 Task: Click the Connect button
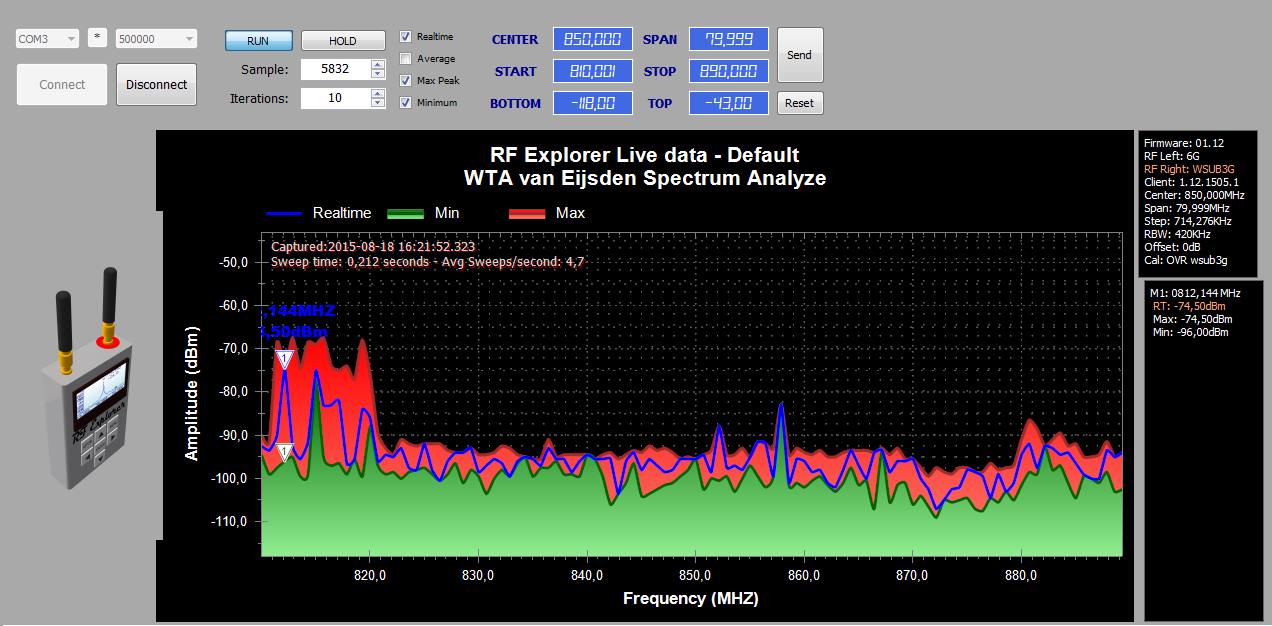pyautogui.click(x=62, y=85)
